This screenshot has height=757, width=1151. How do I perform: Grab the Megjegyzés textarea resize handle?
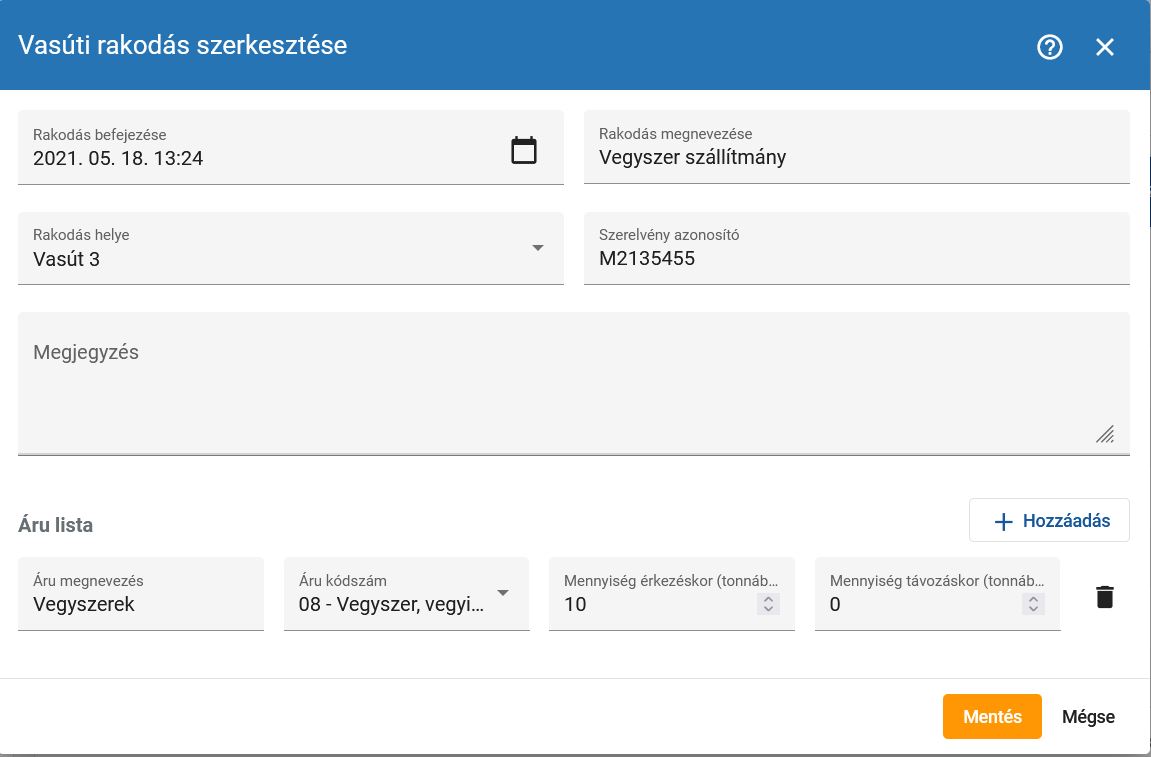[x=1105, y=434]
